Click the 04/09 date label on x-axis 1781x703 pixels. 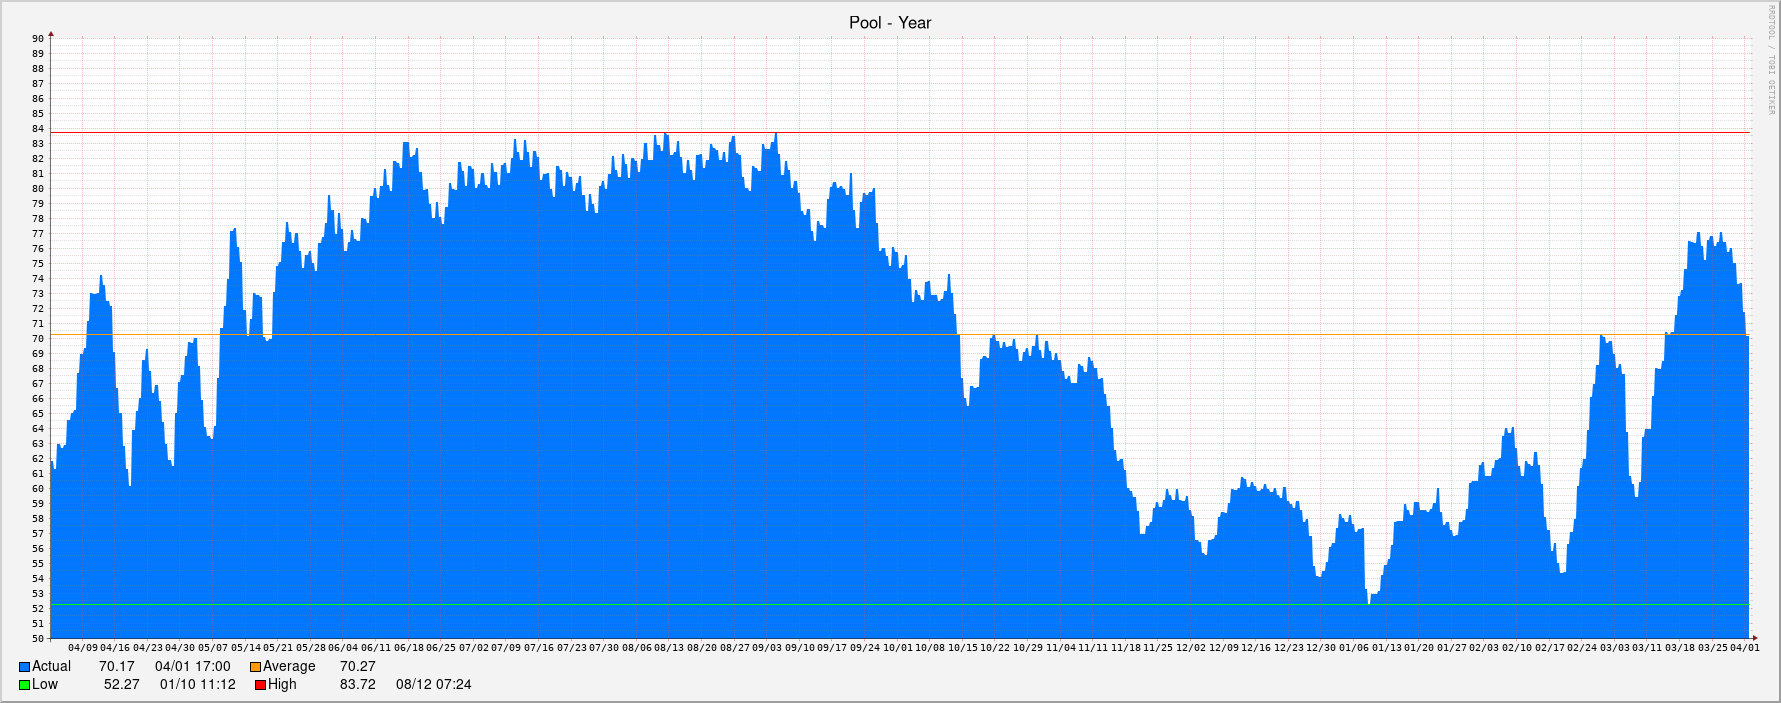tap(83, 648)
